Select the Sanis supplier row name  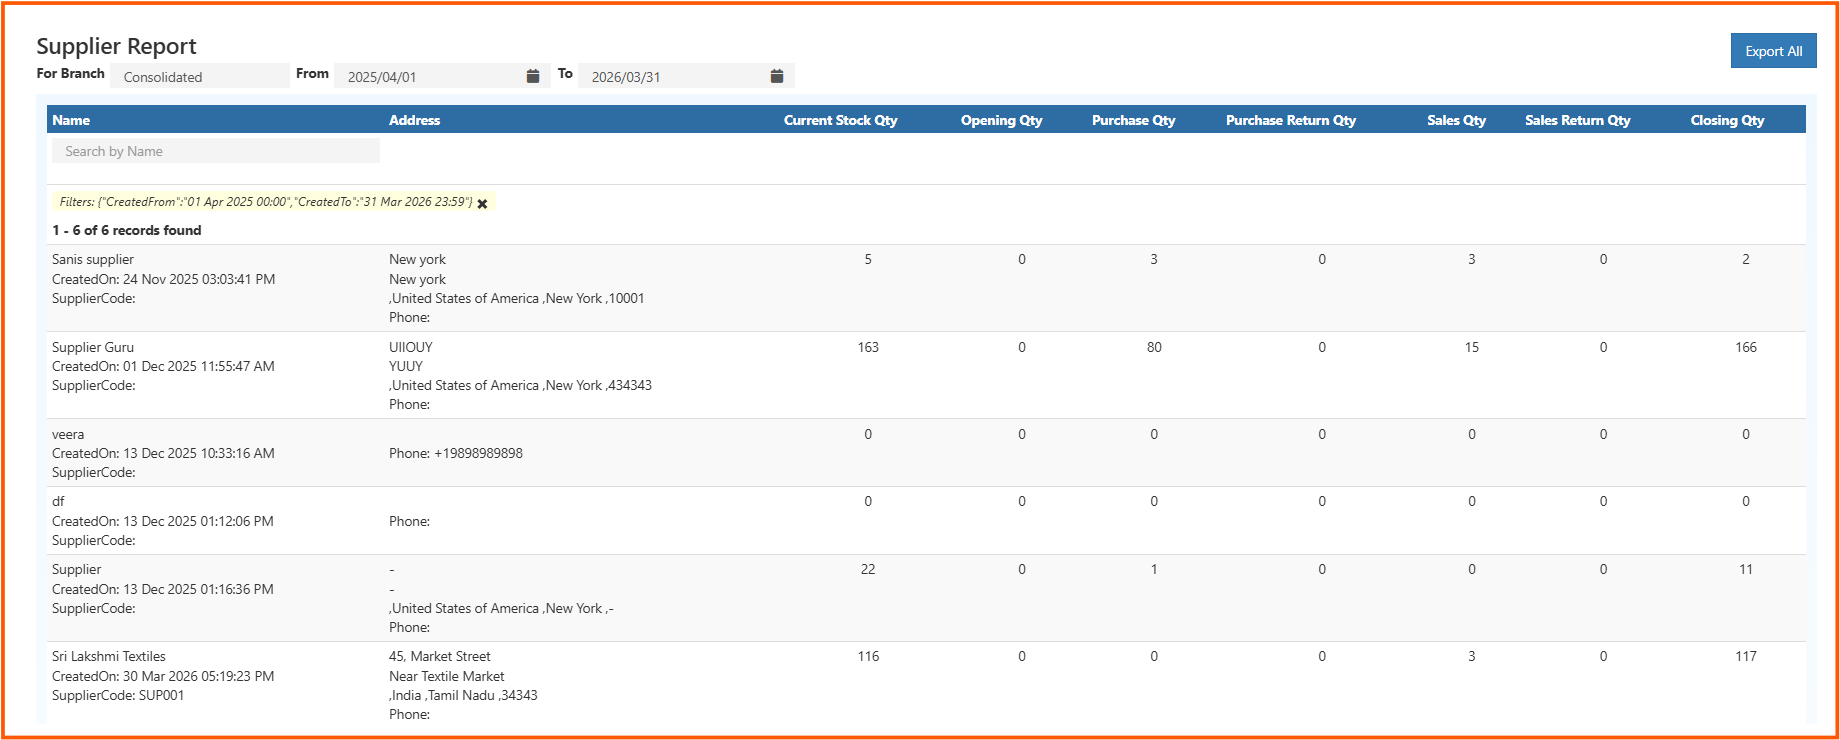point(93,259)
